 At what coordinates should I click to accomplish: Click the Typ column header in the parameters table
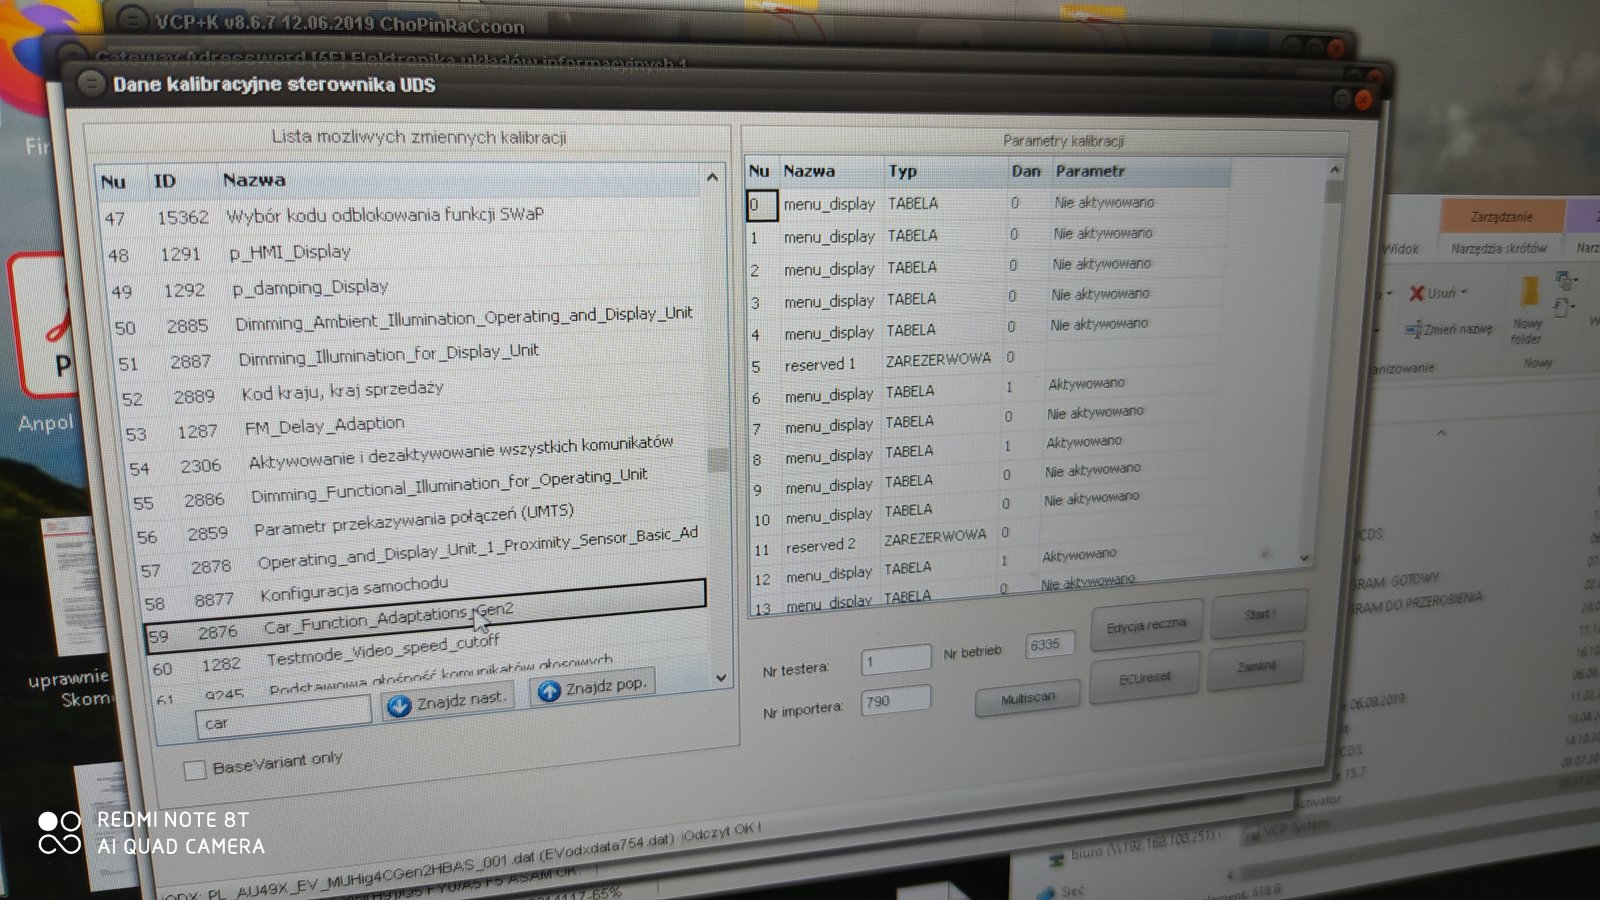903,171
